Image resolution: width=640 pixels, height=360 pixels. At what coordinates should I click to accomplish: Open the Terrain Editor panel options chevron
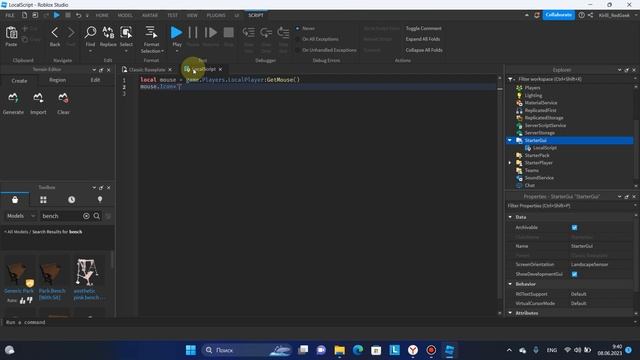pos(94,70)
